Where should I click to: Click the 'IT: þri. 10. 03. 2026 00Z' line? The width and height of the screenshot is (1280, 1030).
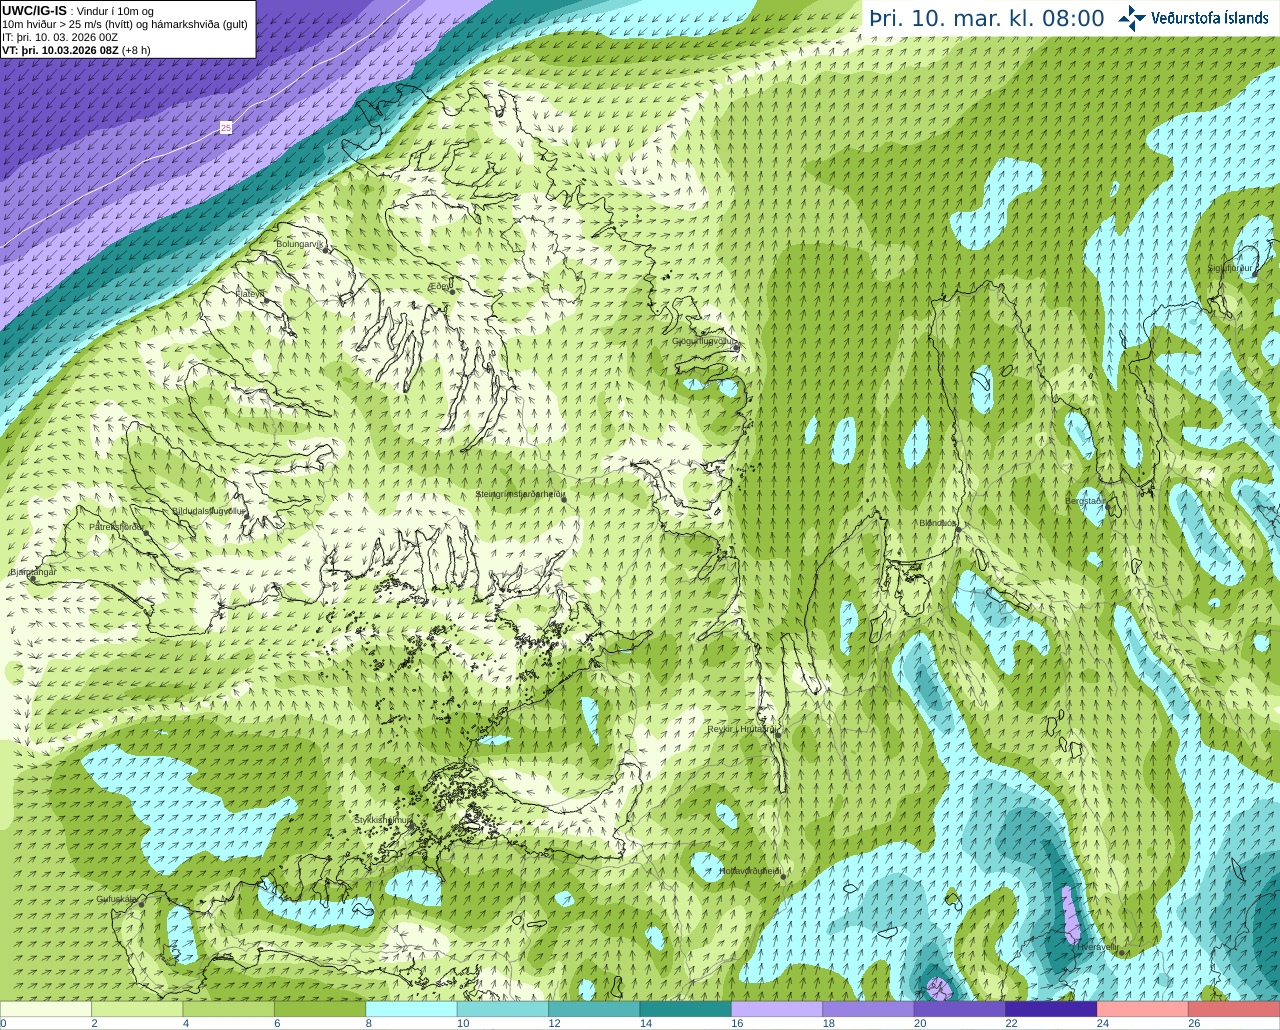pos(60,37)
